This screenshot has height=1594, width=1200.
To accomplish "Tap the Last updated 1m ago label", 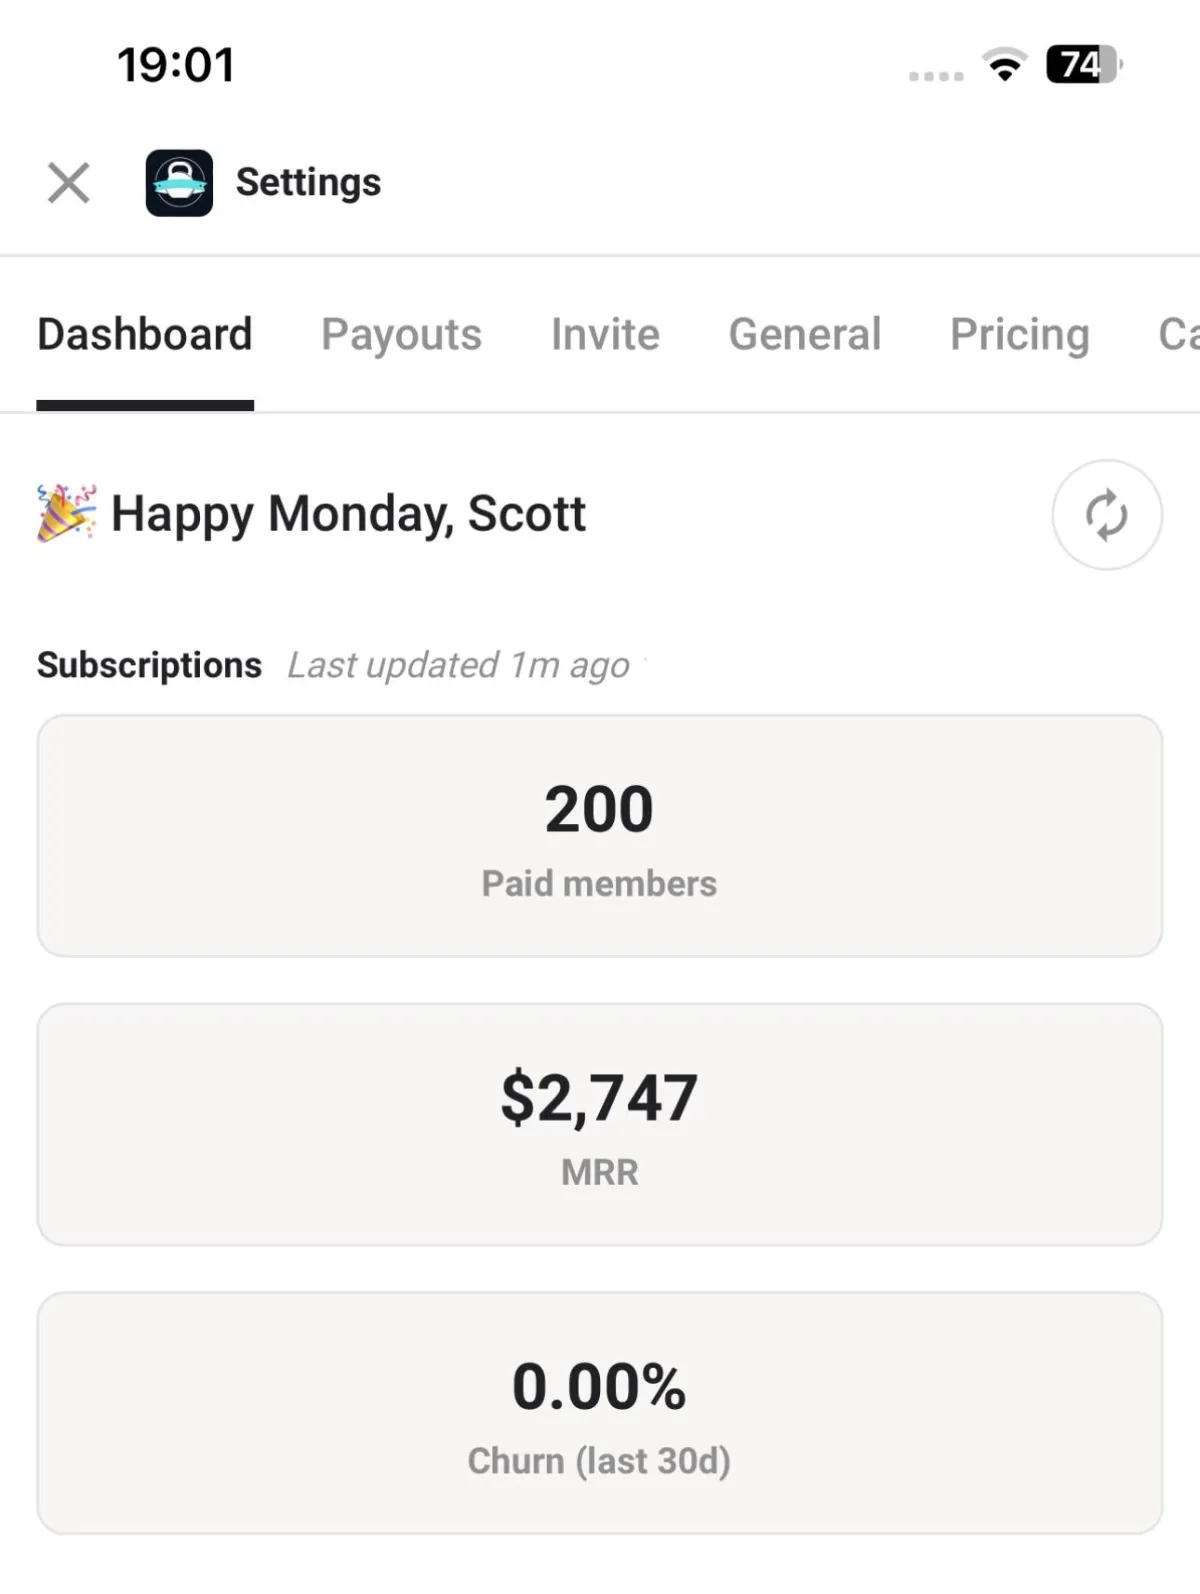I will tap(459, 665).
